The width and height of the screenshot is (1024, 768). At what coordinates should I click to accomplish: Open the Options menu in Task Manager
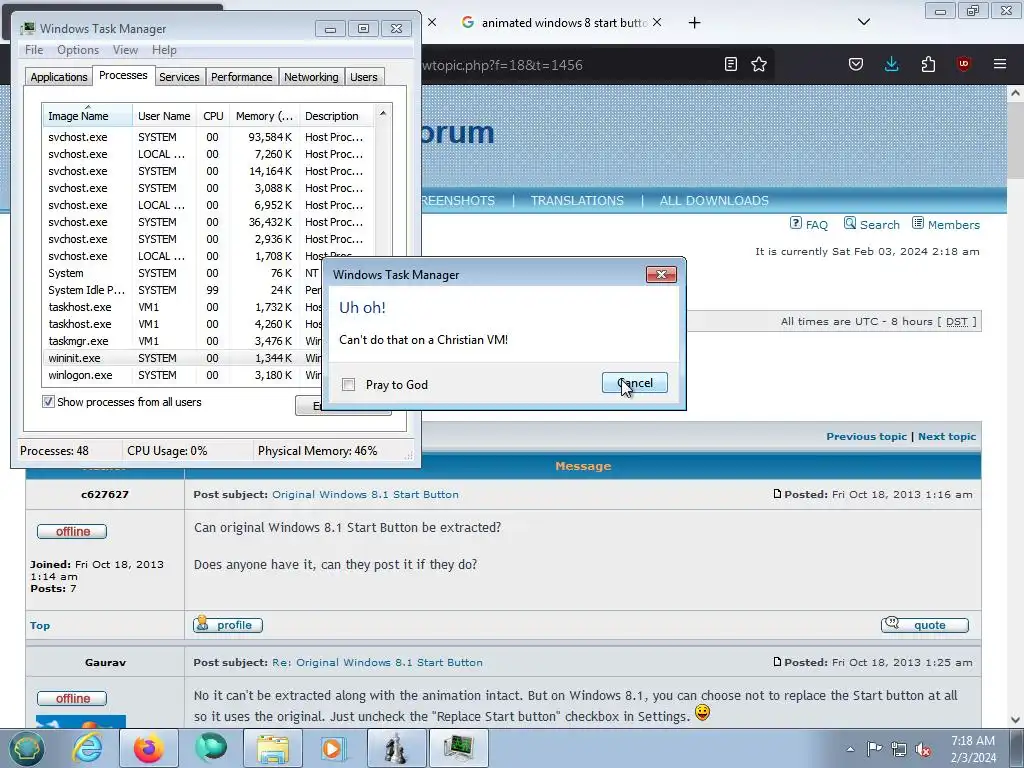click(x=78, y=50)
